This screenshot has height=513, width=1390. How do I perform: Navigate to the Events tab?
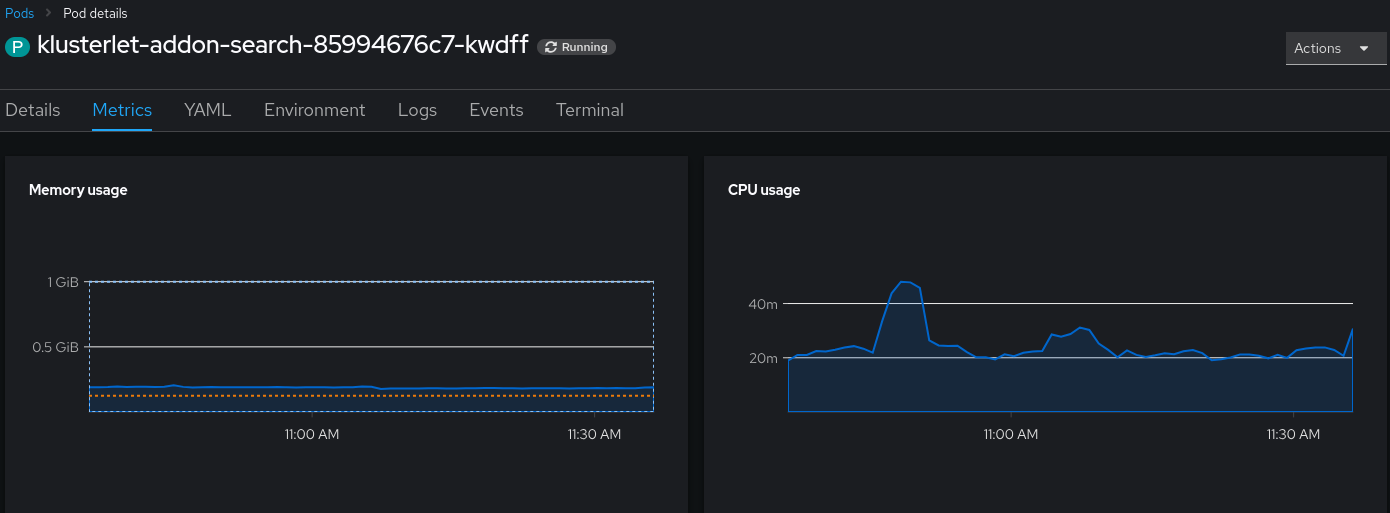click(x=496, y=110)
